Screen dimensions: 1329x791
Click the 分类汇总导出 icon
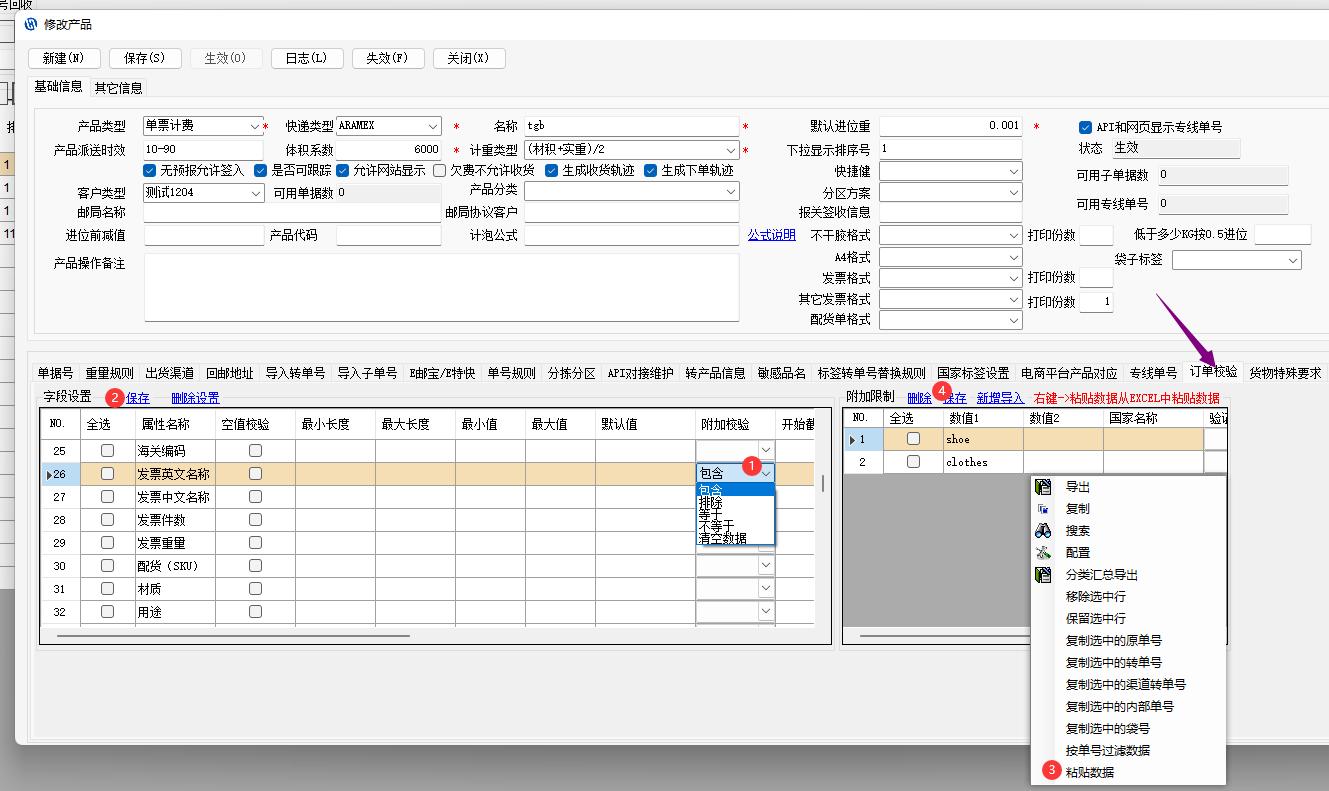(x=1043, y=575)
